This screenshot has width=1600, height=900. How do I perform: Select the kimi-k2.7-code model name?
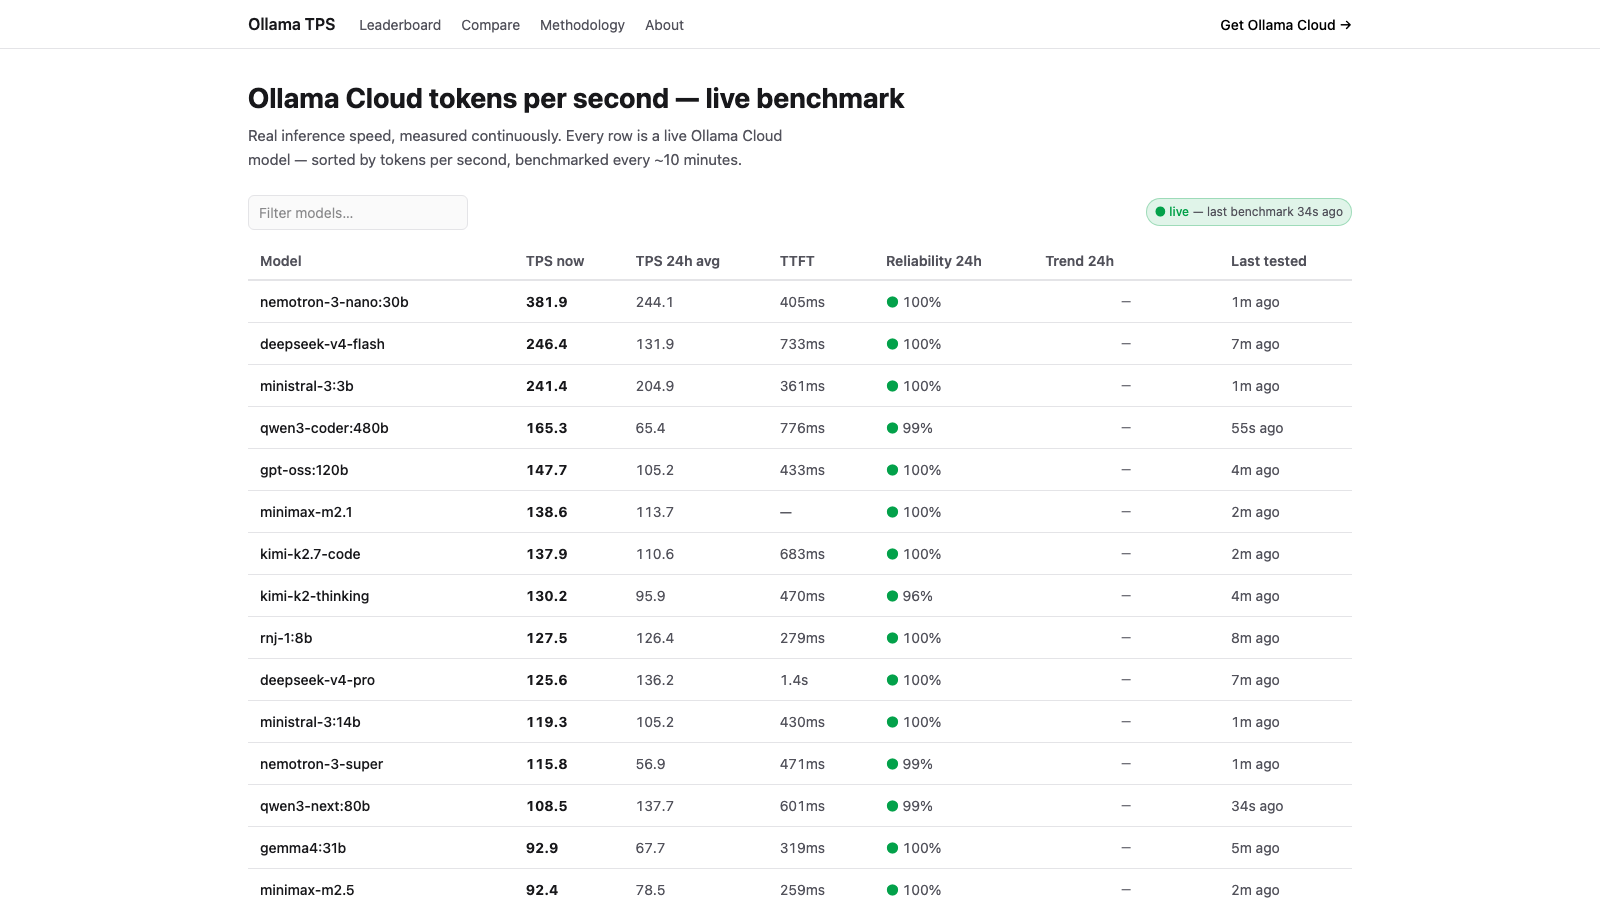(310, 554)
